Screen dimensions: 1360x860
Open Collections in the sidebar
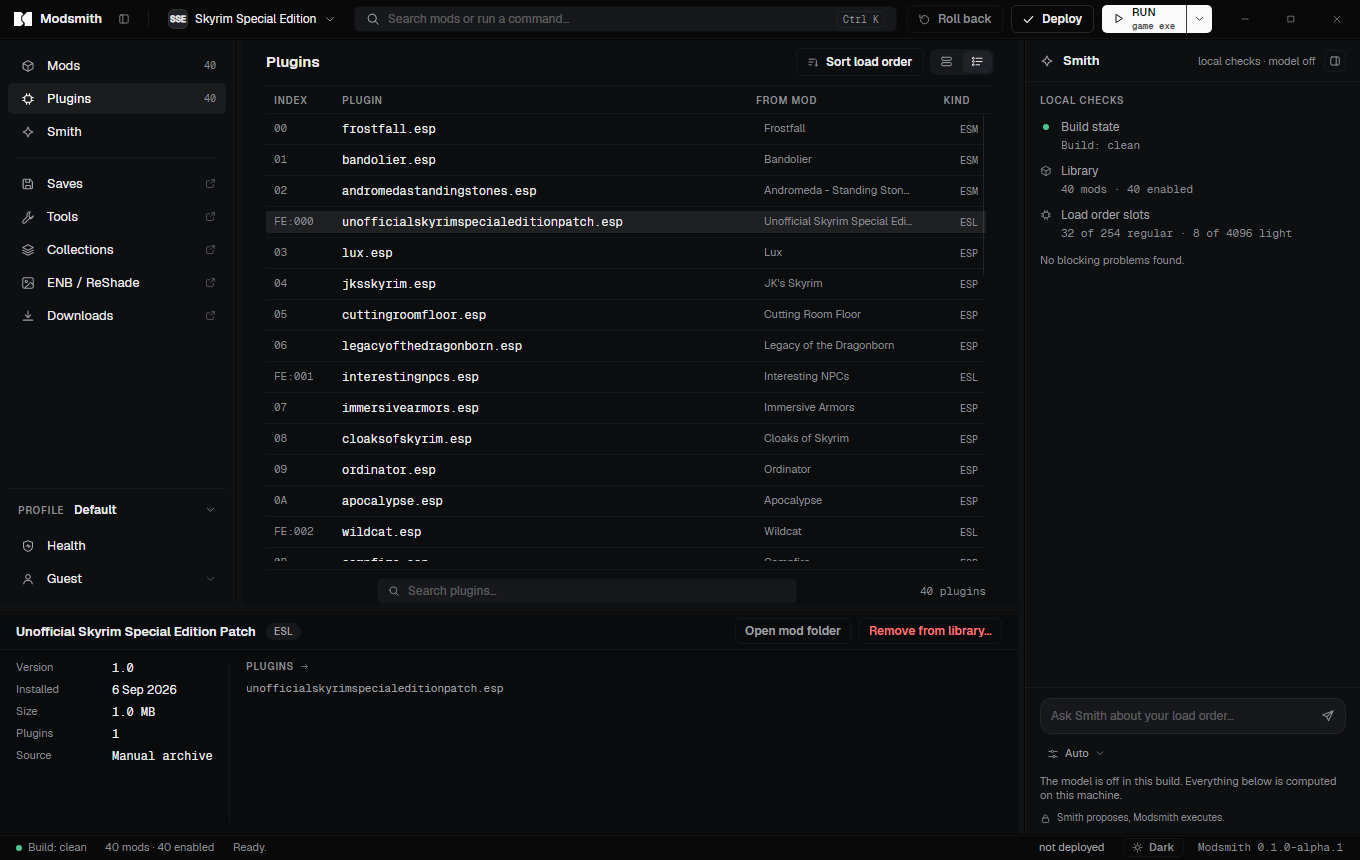(x=117, y=250)
